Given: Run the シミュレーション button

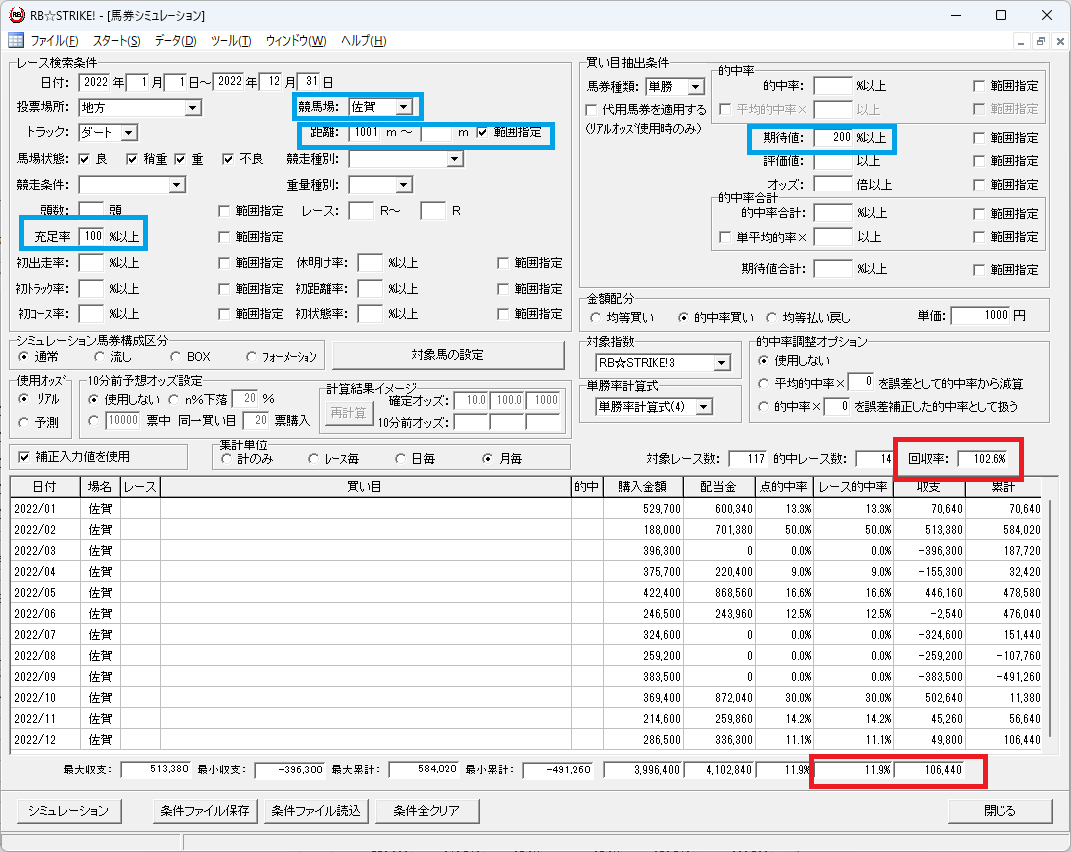Looking at the screenshot, I should 68,811.
